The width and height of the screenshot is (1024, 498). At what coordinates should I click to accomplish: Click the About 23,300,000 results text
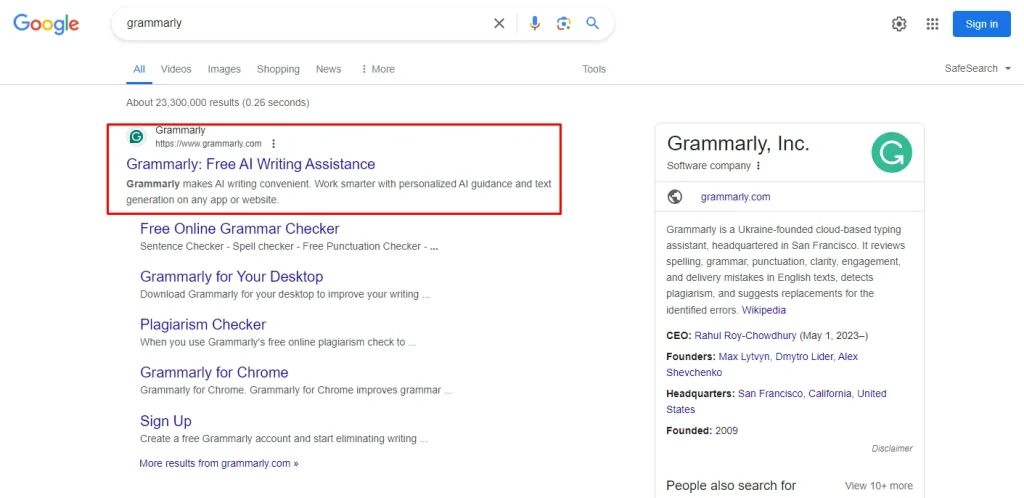pos(217,102)
